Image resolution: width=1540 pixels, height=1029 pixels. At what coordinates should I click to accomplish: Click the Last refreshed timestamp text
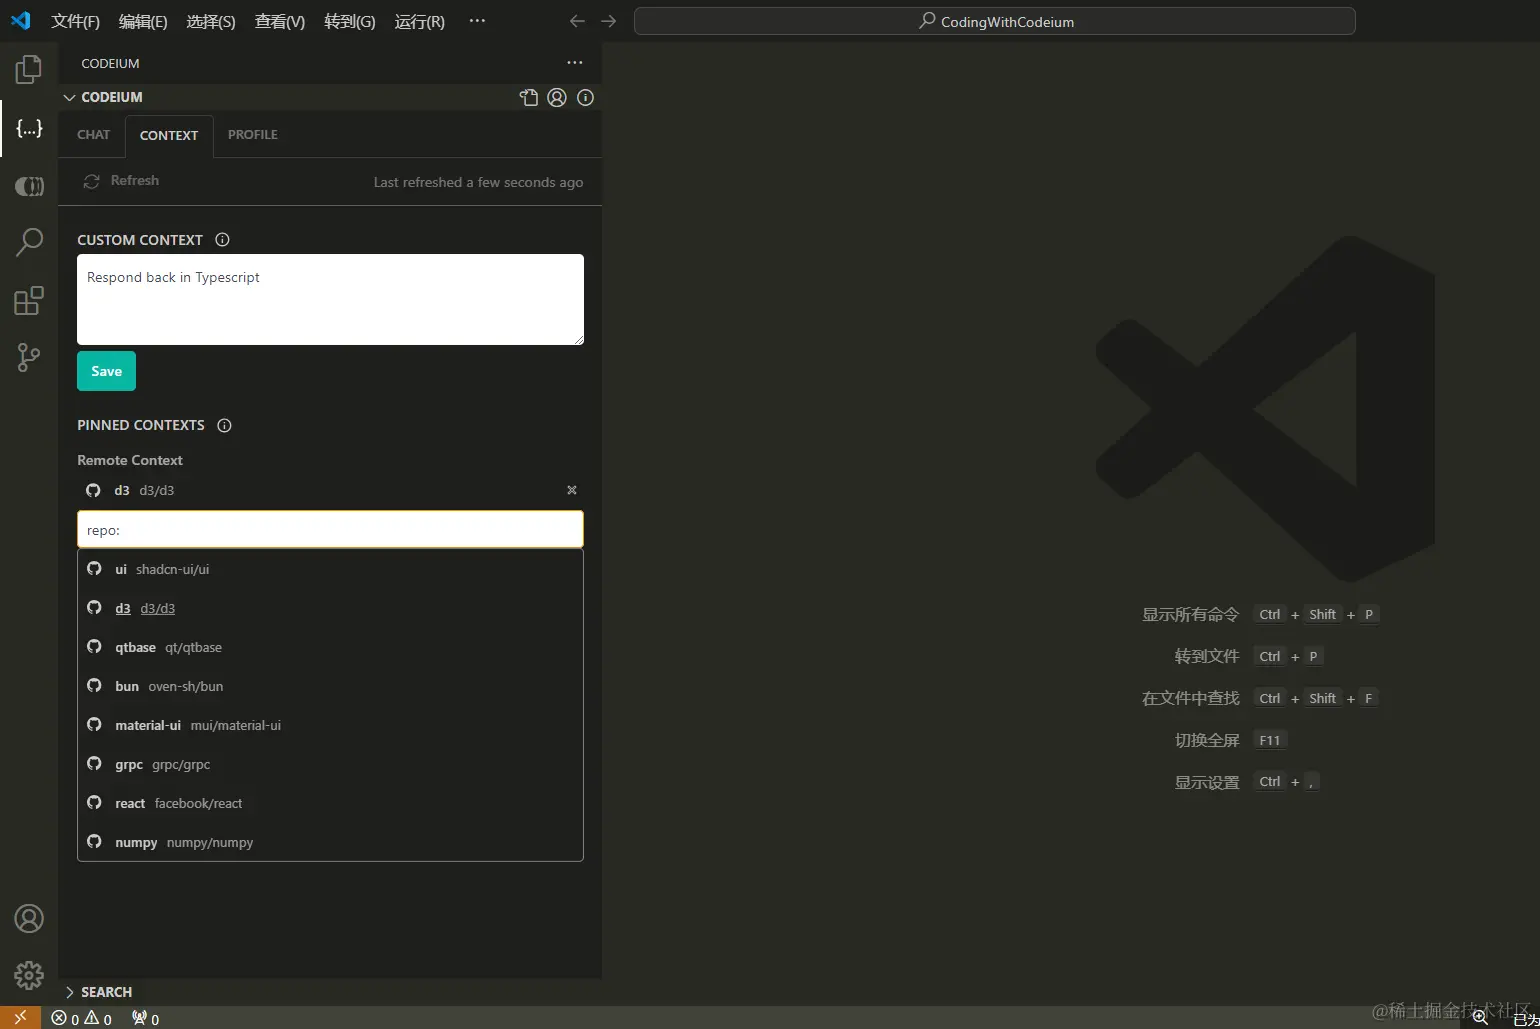click(478, 182)
